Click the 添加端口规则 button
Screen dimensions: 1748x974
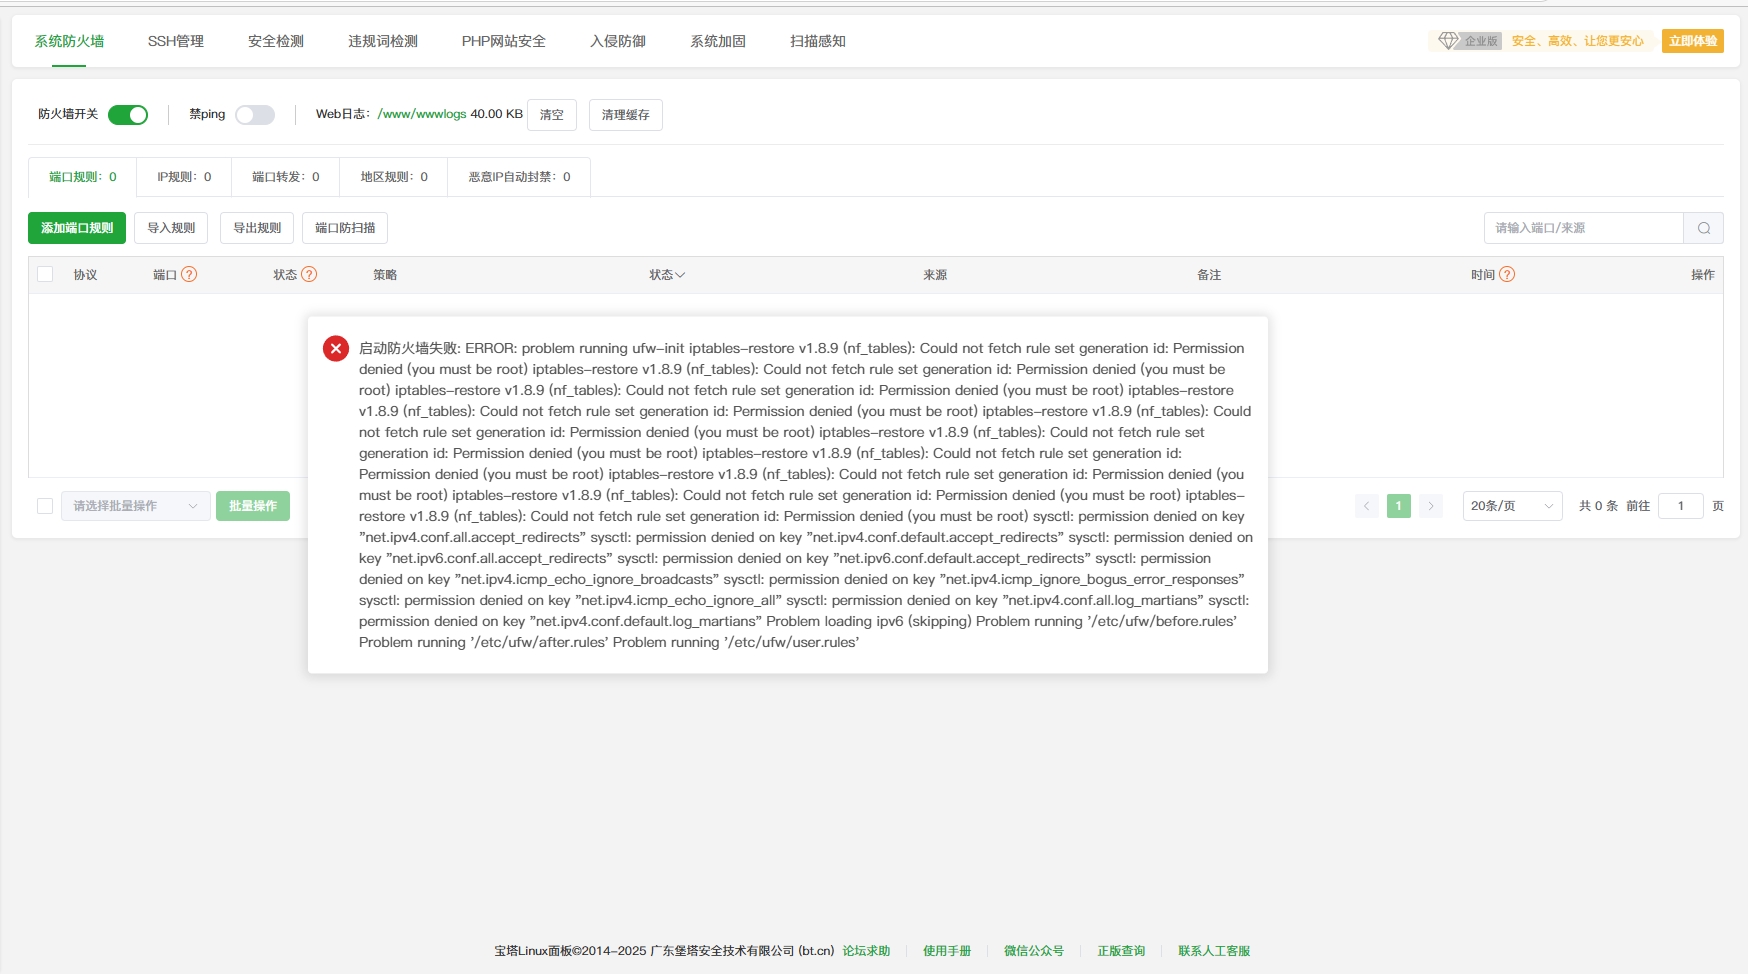click(x=77, y=228)
